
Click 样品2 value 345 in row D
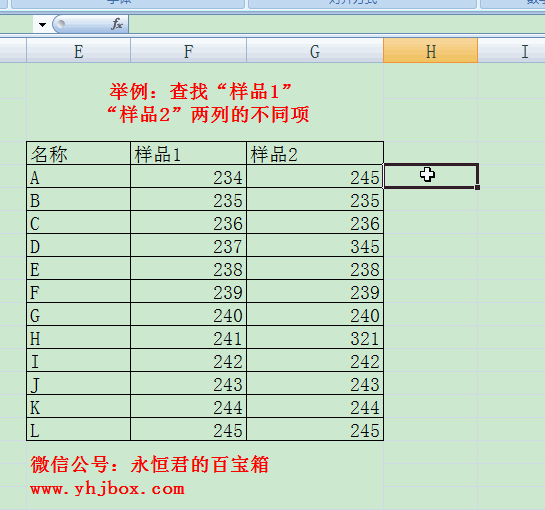click(x=315, y=245)
